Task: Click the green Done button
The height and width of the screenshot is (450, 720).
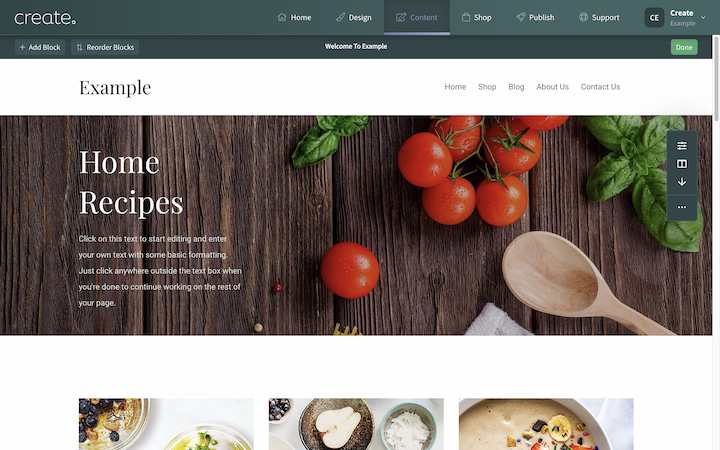Action: [x=684, y=47]
